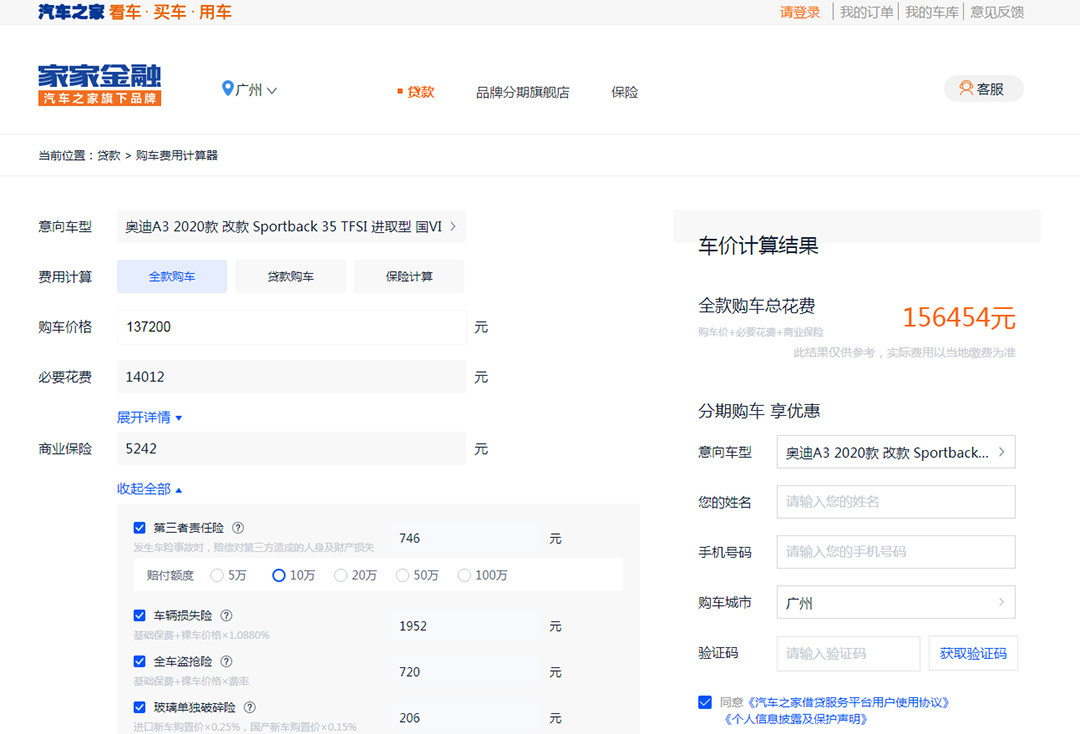Toggle the user agreement 同意 checkbox
This screenshot has height=734, width=1080.
pos(705,702)
